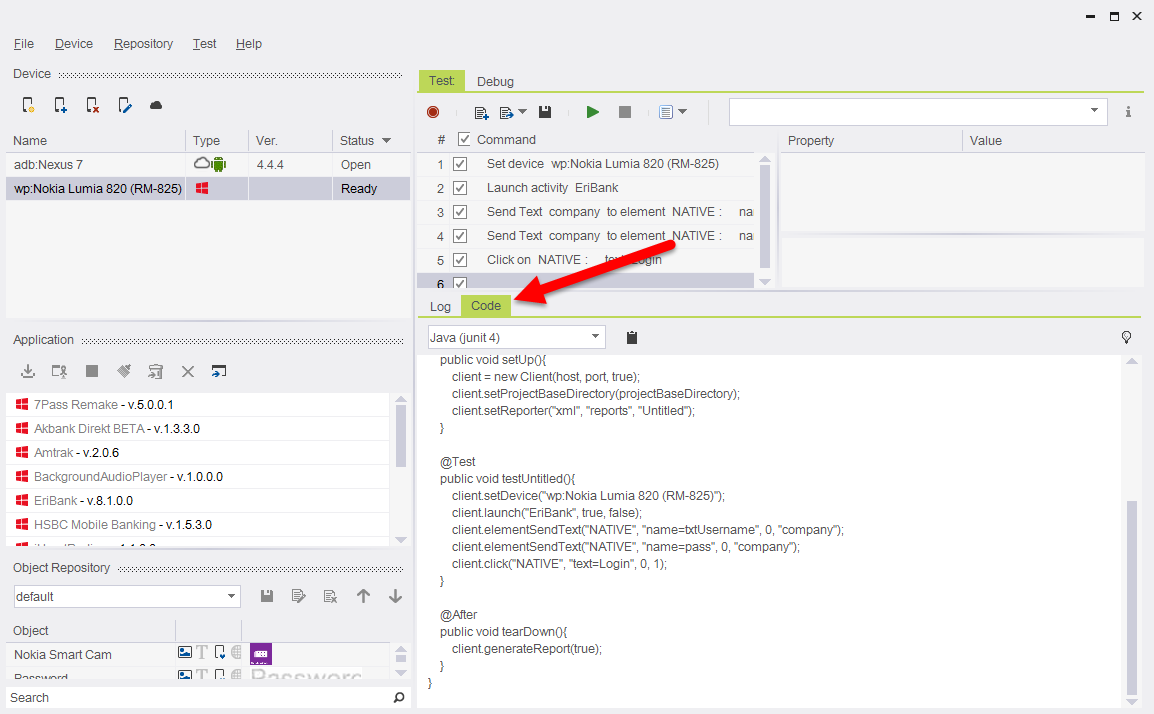Click the lightbulb hint icon
Image resolution: width=1154 pixels, height=714 pixels.
[1126, 338]
